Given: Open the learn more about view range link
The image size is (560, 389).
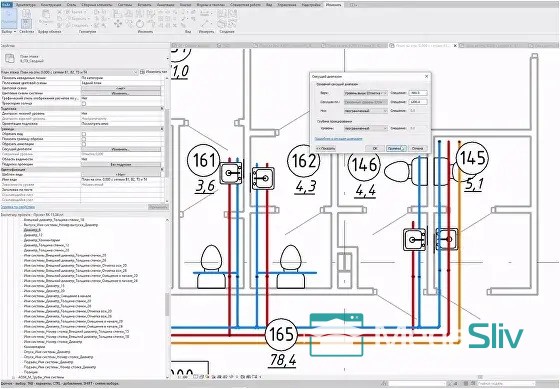Looking at the screenshot, I should click(338, 139).
